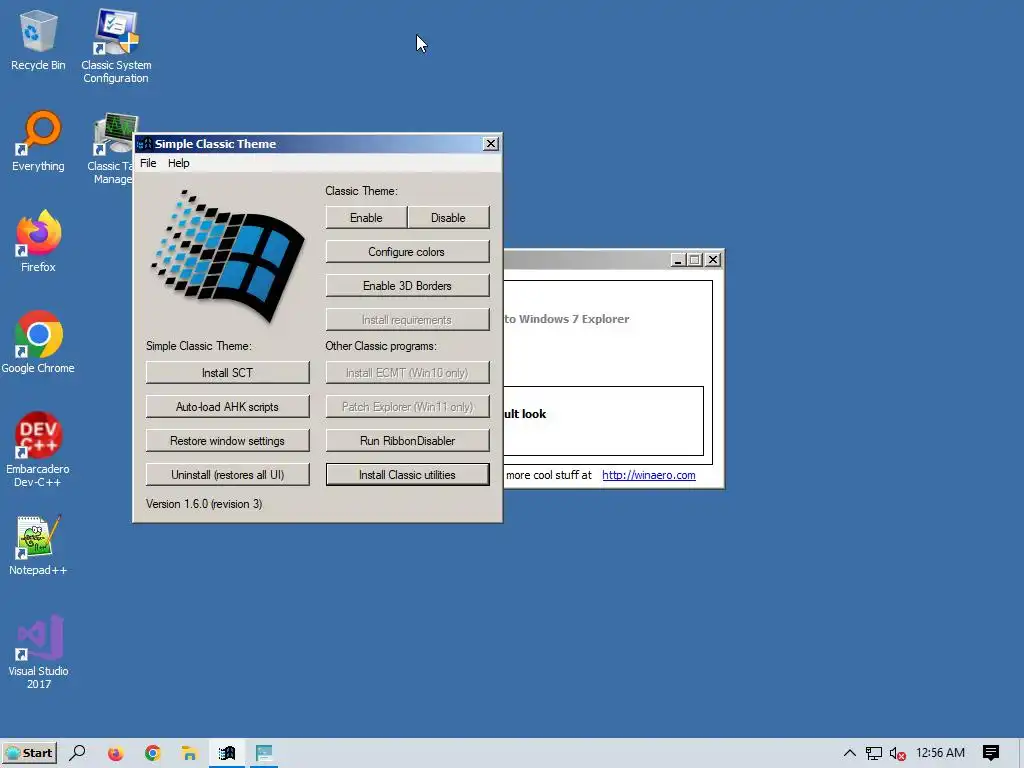The image size is (1024, 768).
Task: Click Install Classic utilities button
Action: click(407, 474)
